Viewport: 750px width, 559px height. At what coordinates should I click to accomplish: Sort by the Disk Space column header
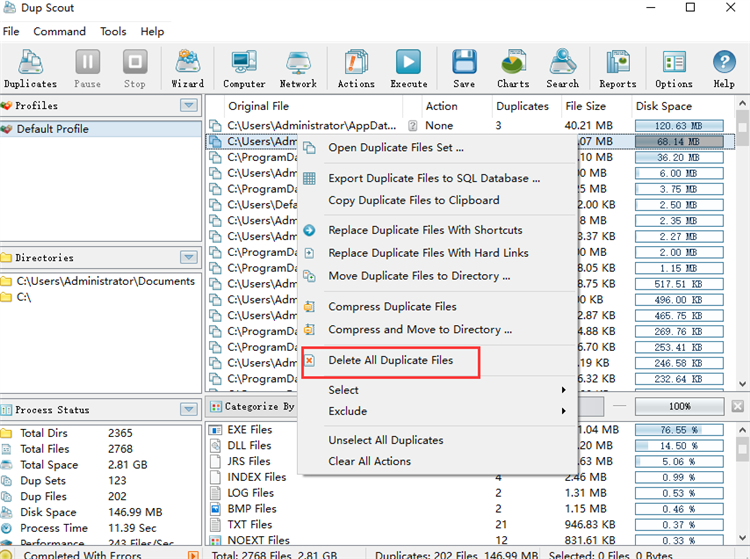pos(664,106)
